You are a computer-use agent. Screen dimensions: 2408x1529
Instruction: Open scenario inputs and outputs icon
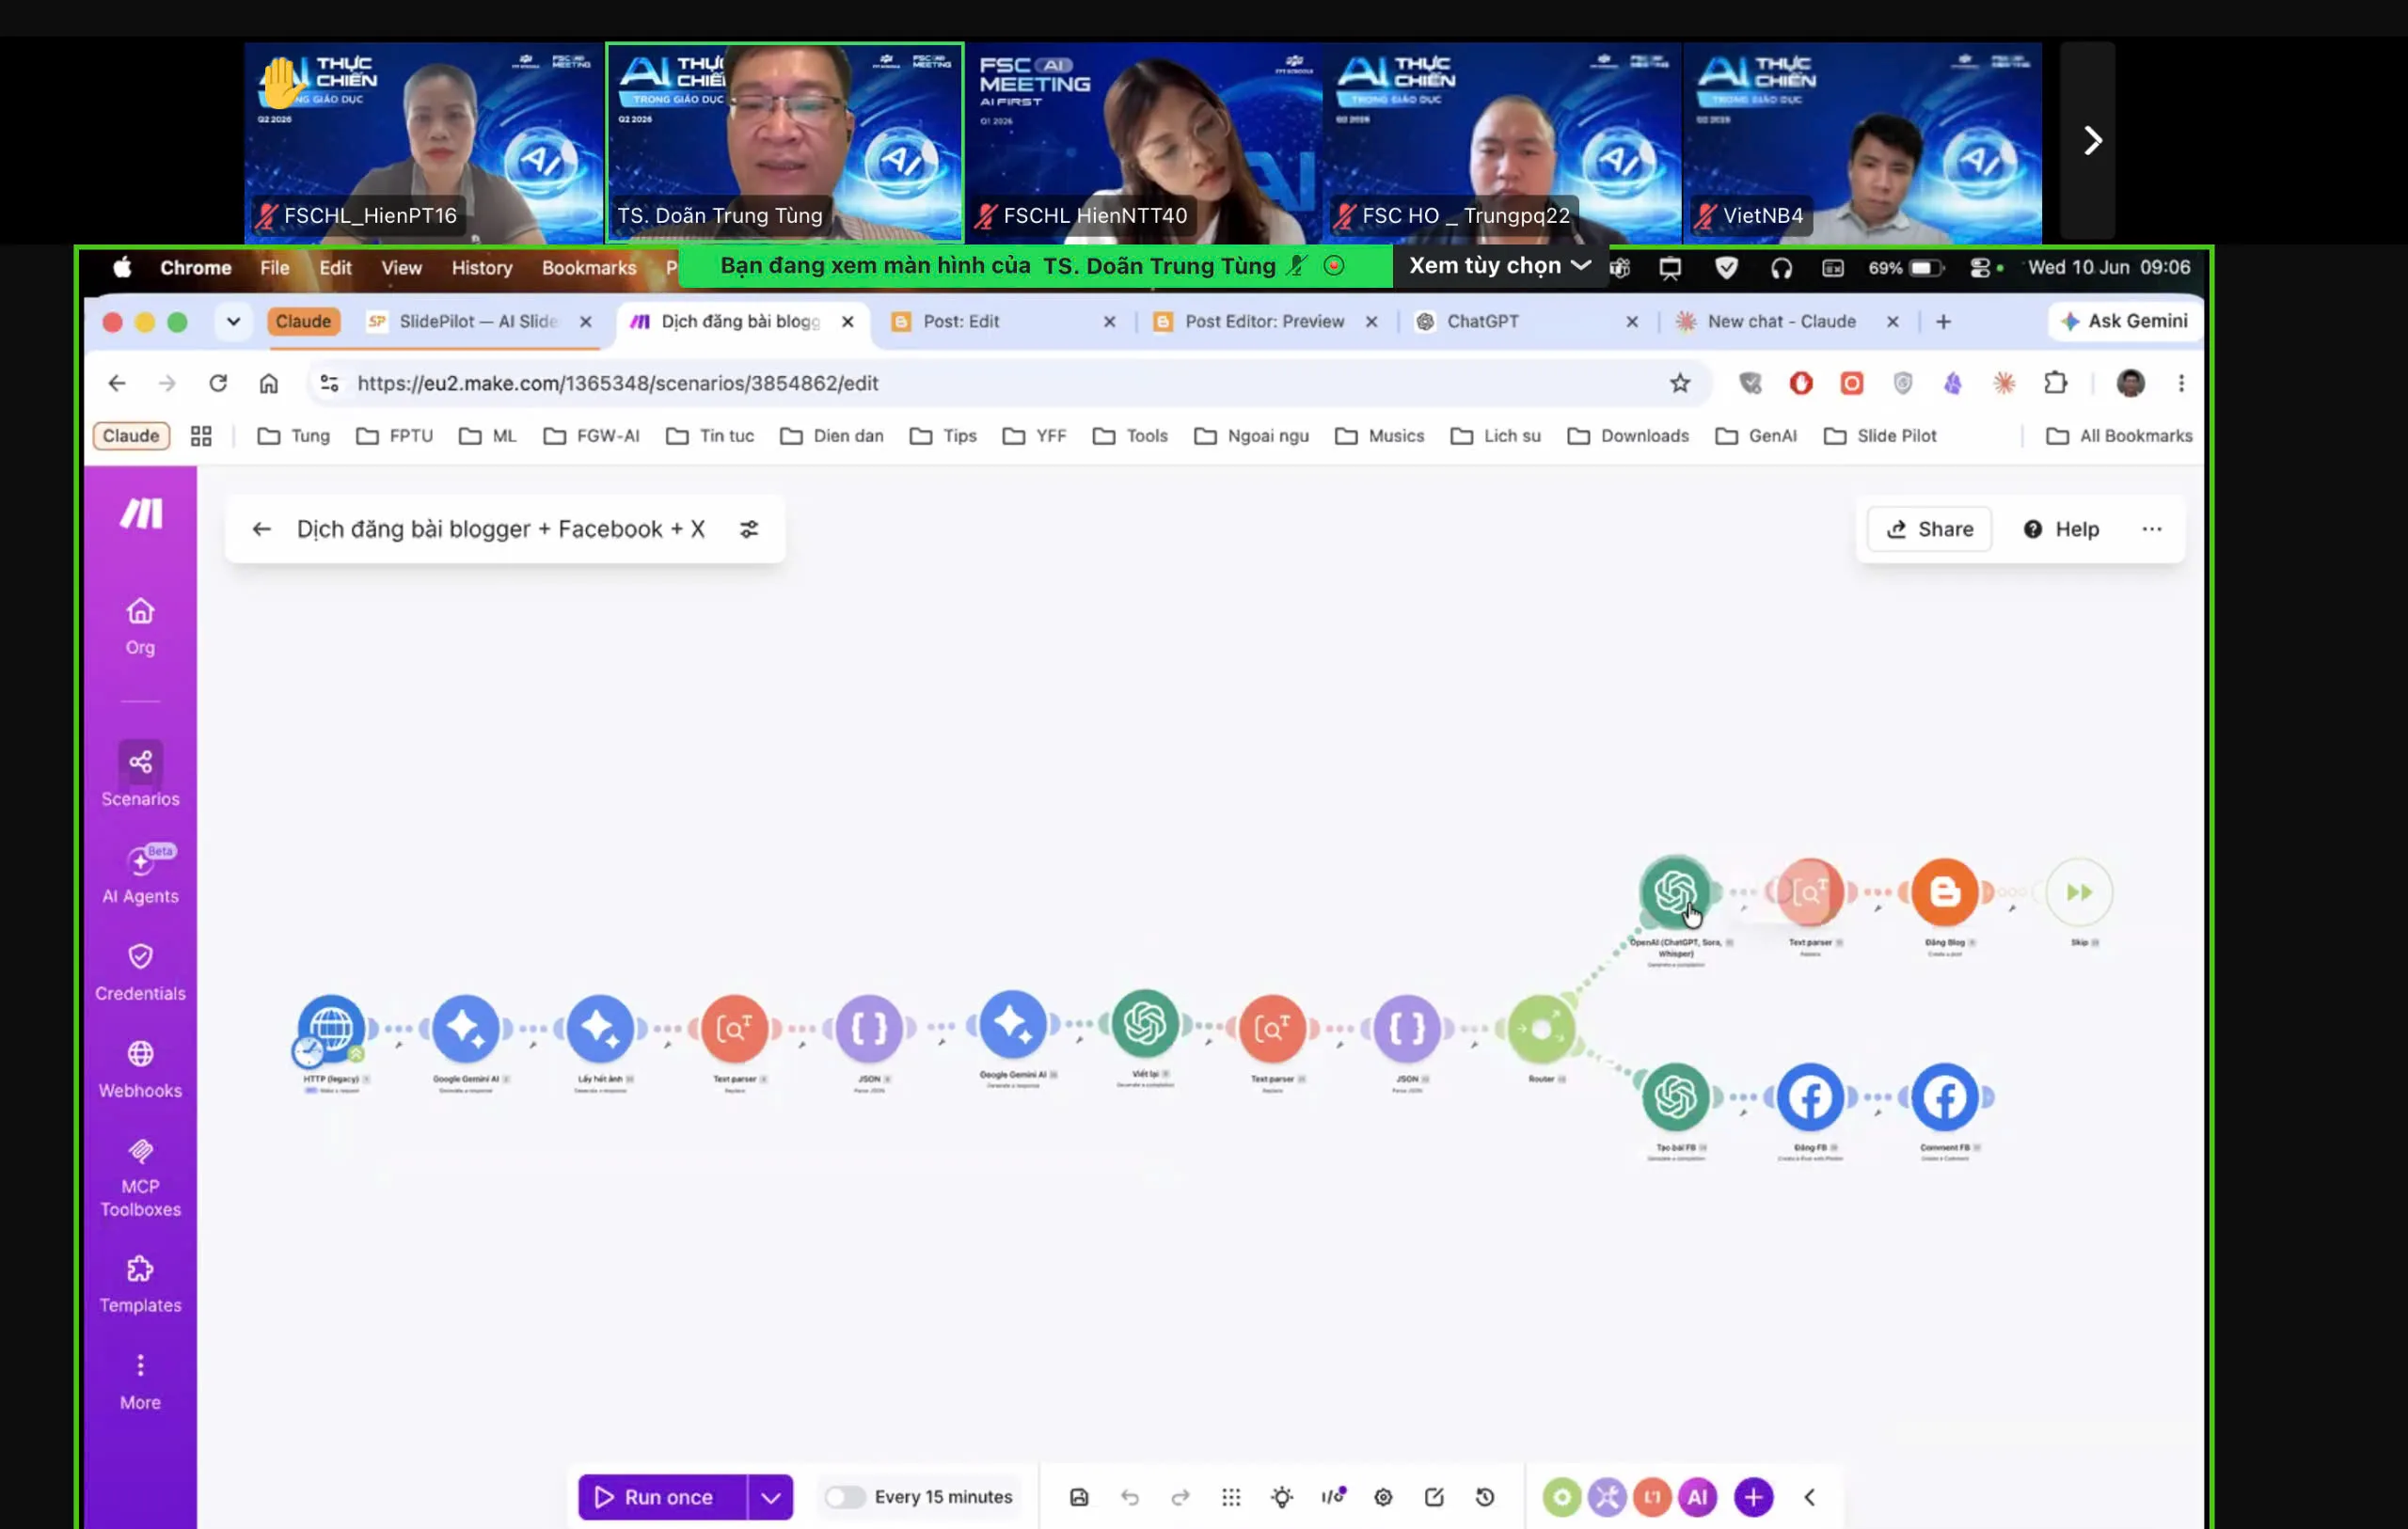point(1333,1497)
